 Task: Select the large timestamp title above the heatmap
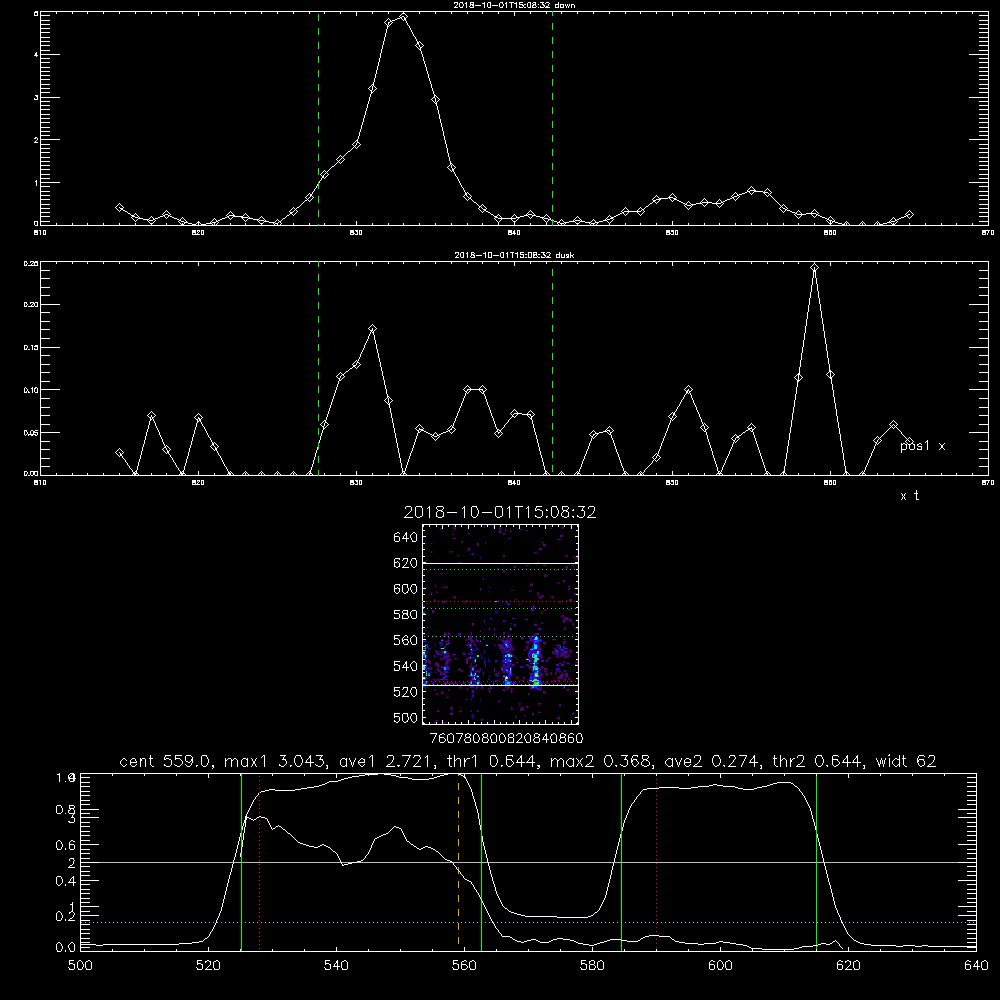(500, 512)
